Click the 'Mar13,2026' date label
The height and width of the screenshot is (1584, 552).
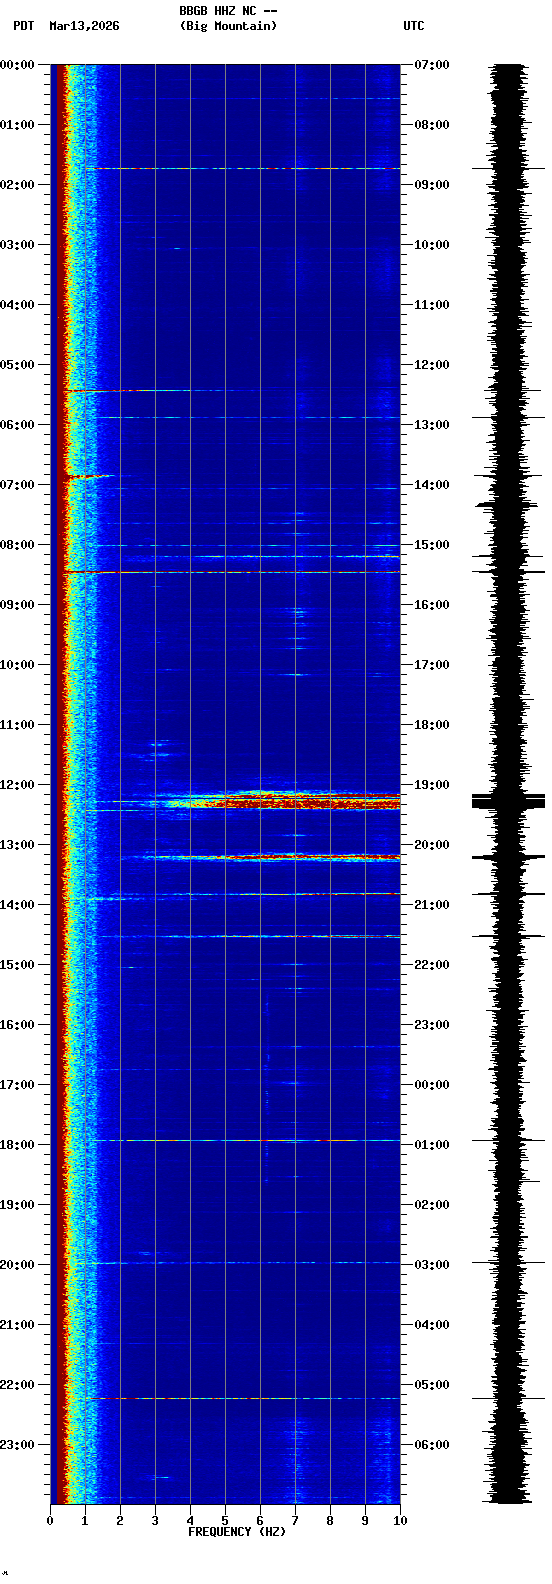(84, 26)
